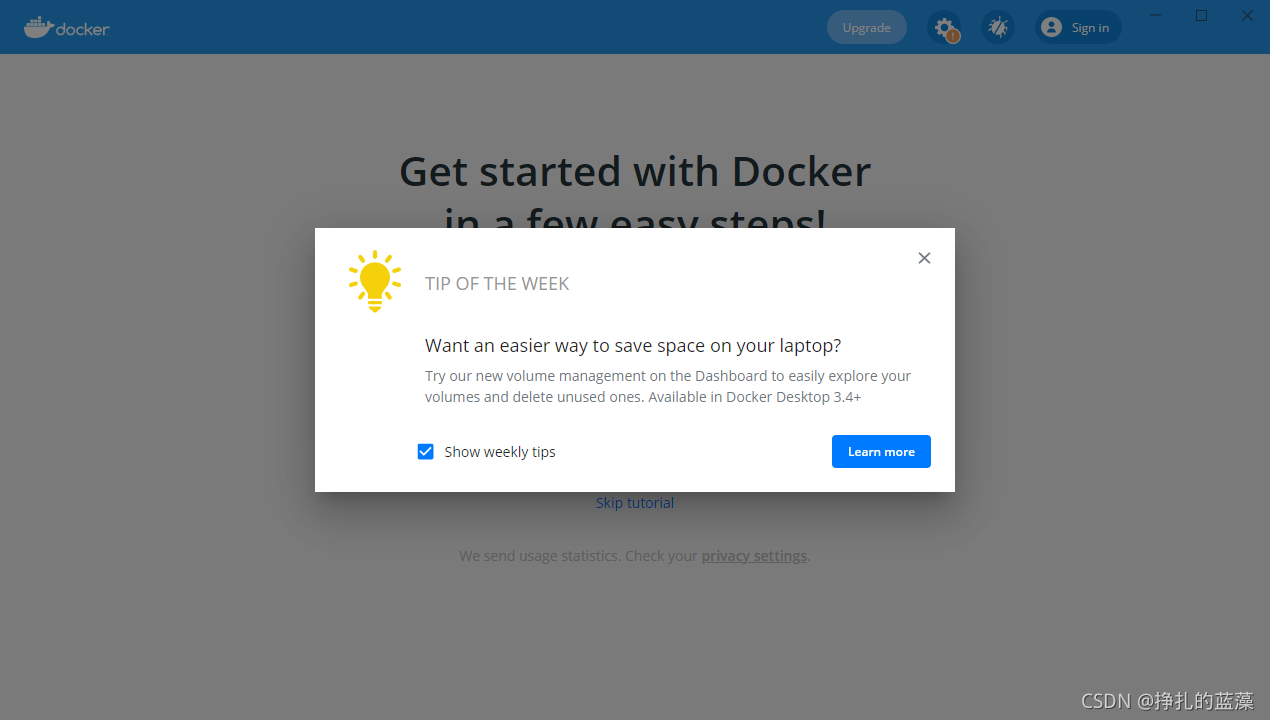Click the yellow lightbulb tip icon

pos(375,281)
